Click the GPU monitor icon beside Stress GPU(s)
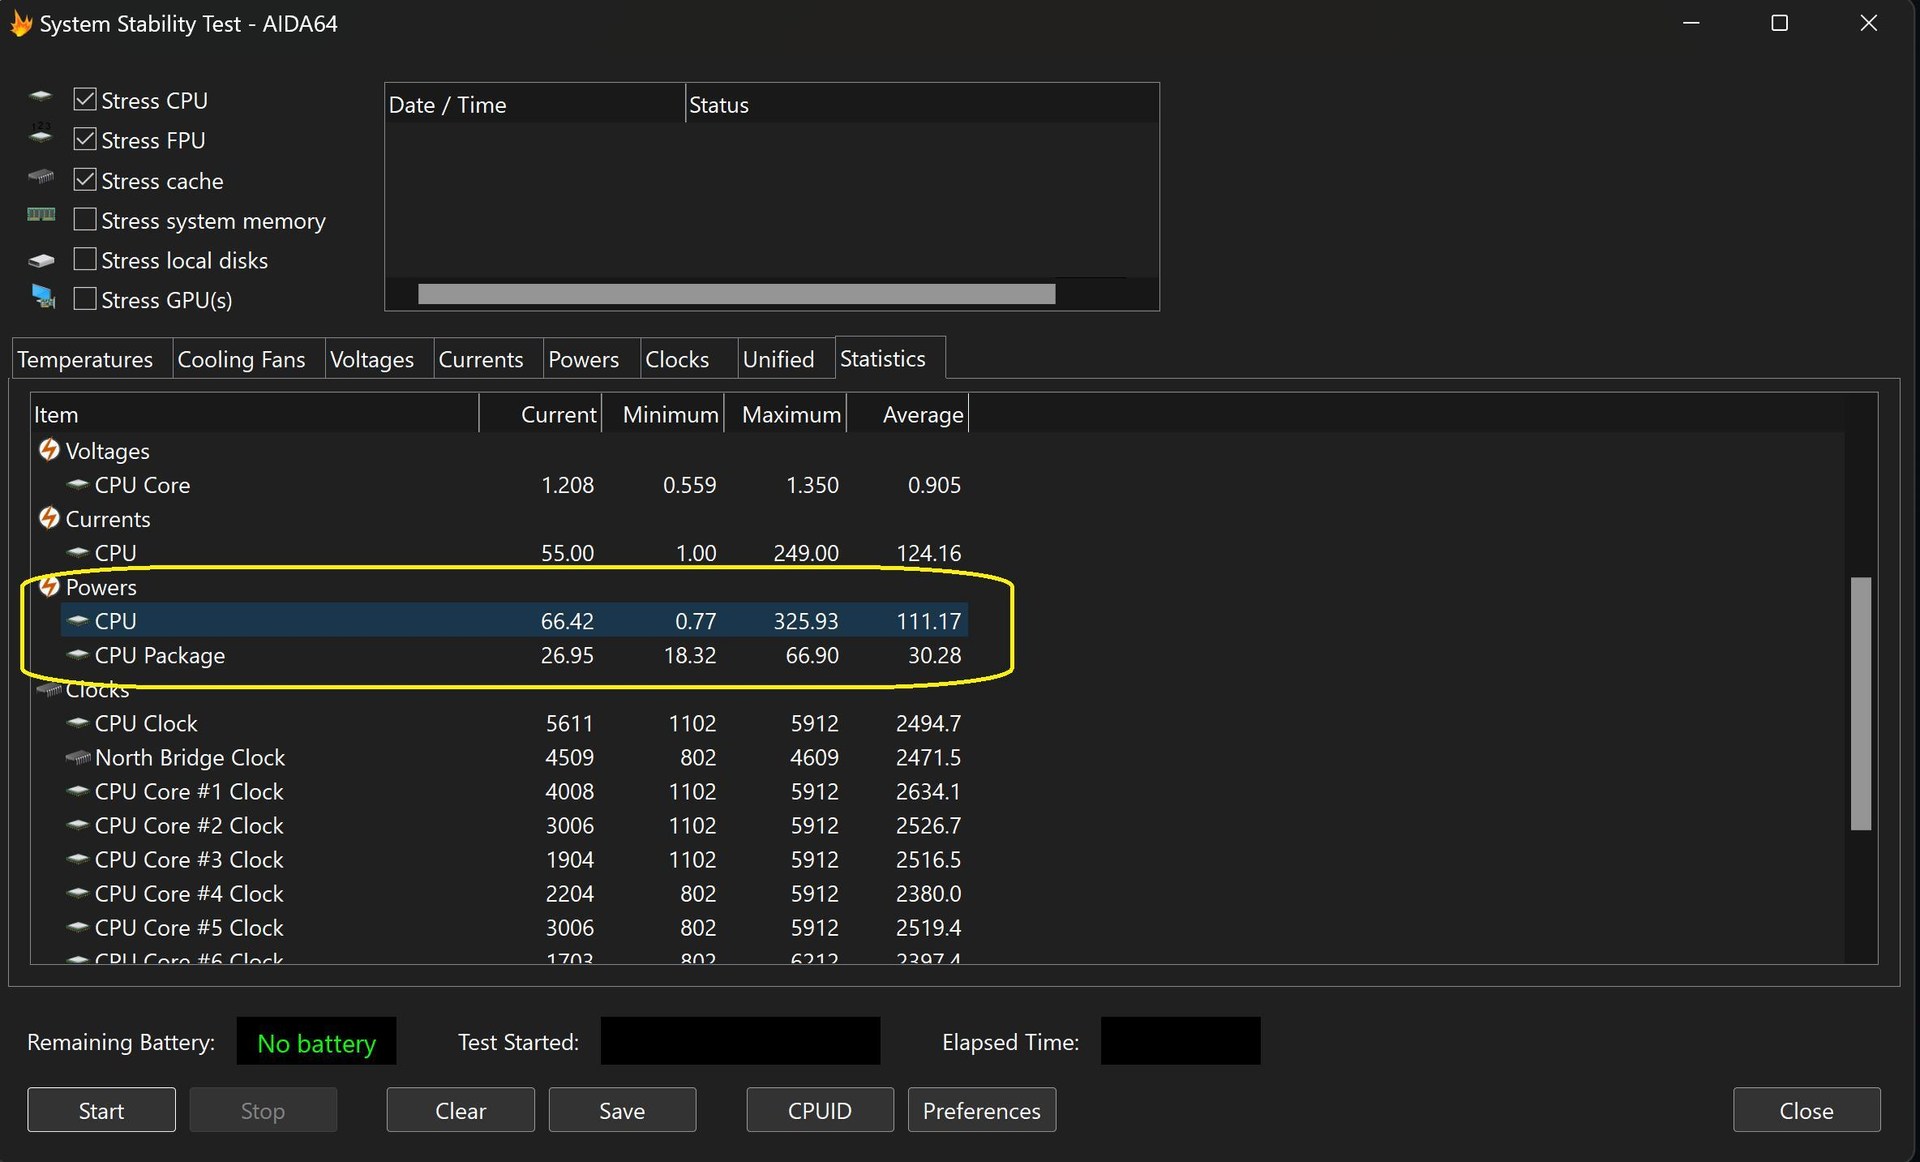The height and width of the screenshot is (1162, 1920). coord(43,297)
